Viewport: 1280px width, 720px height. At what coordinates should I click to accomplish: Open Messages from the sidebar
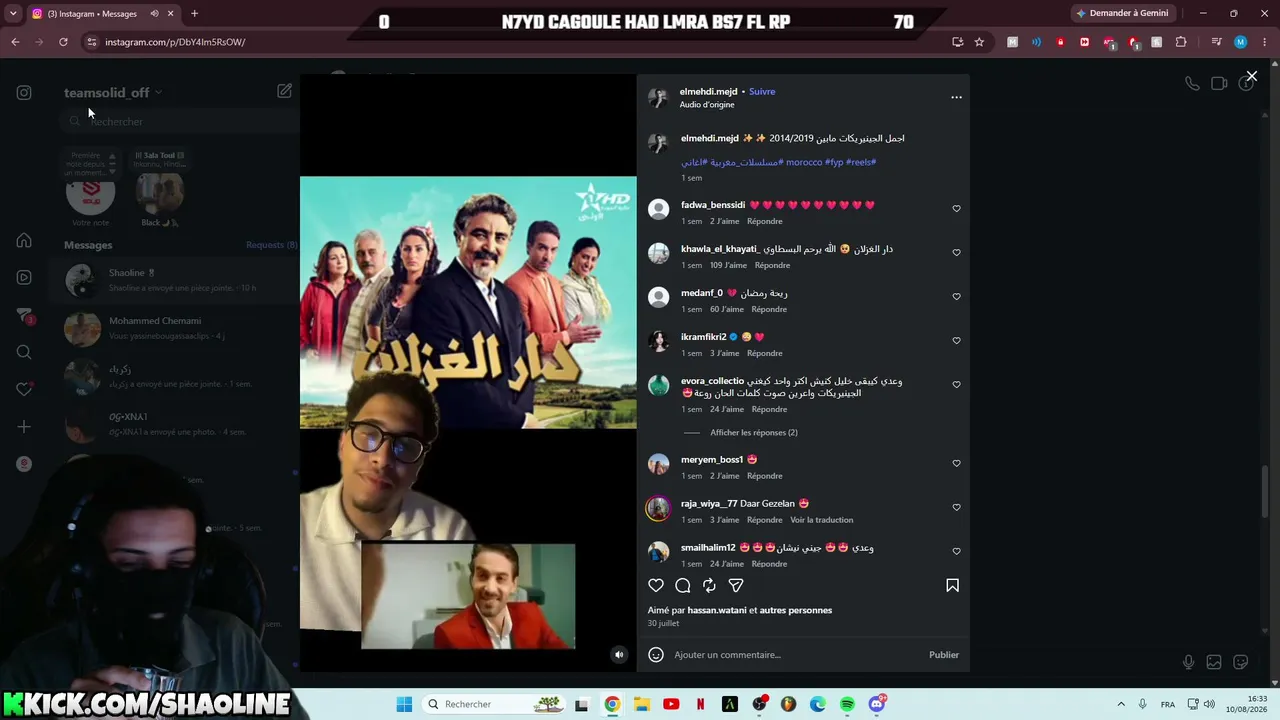pos(24,315)
